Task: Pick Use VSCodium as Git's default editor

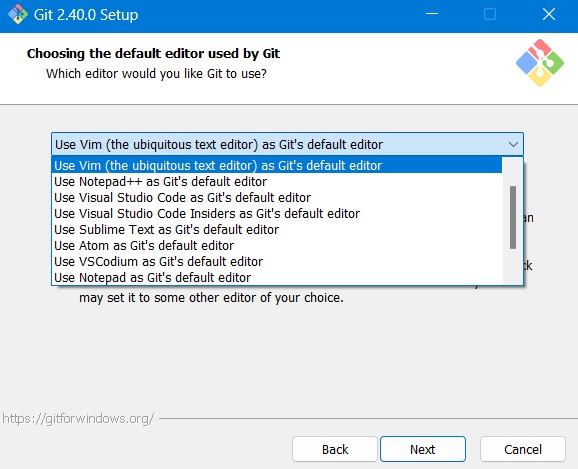Action: 277,261
